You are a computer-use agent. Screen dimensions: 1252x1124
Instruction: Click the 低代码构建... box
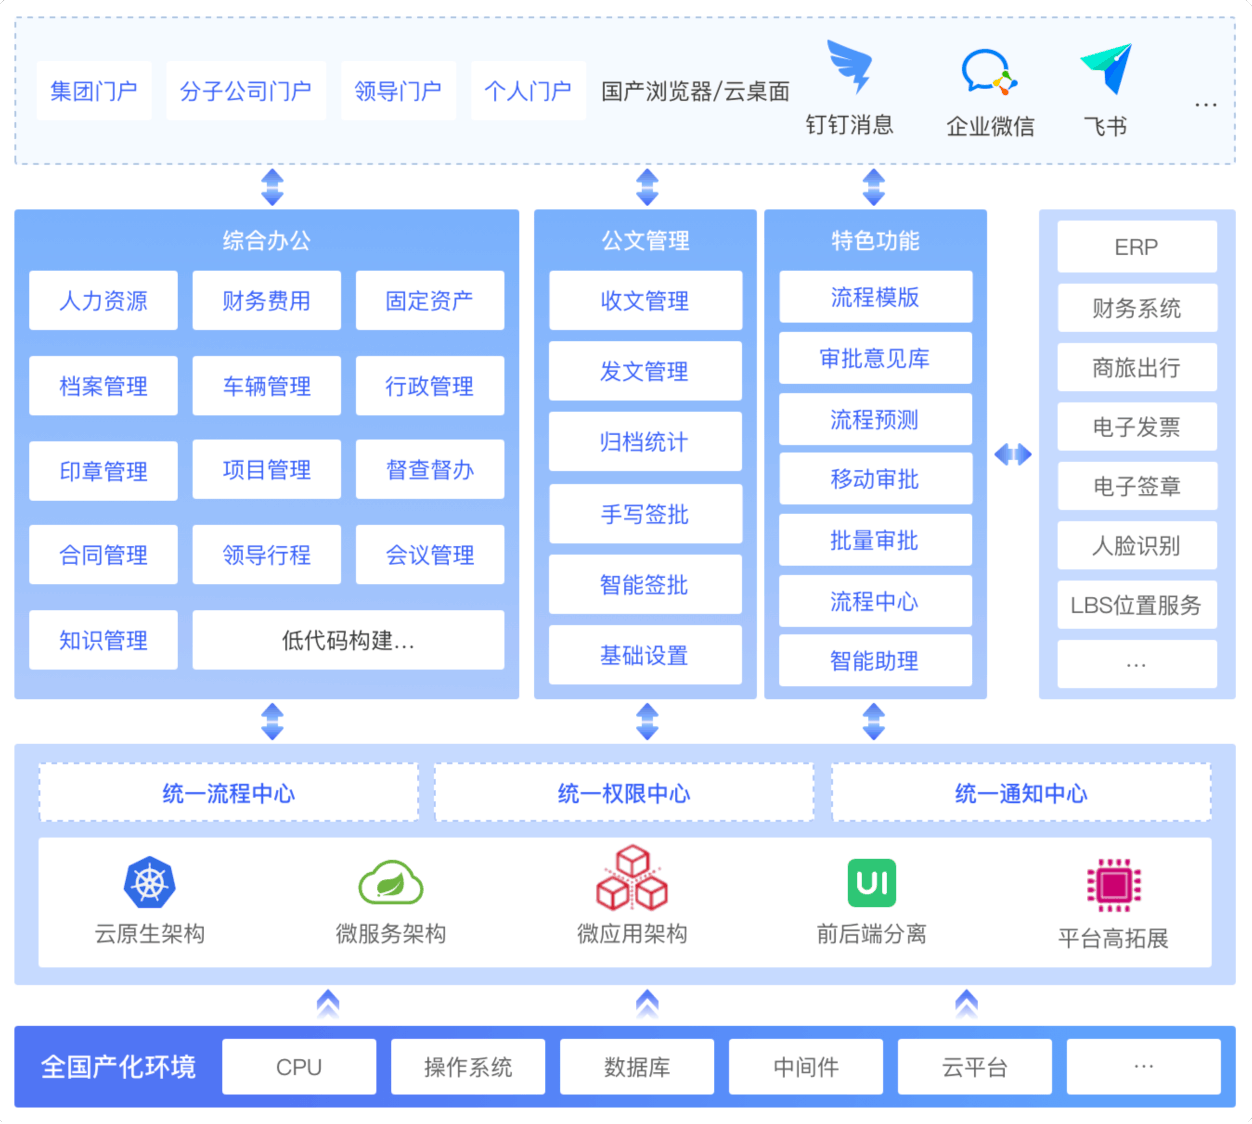[348, 640]
